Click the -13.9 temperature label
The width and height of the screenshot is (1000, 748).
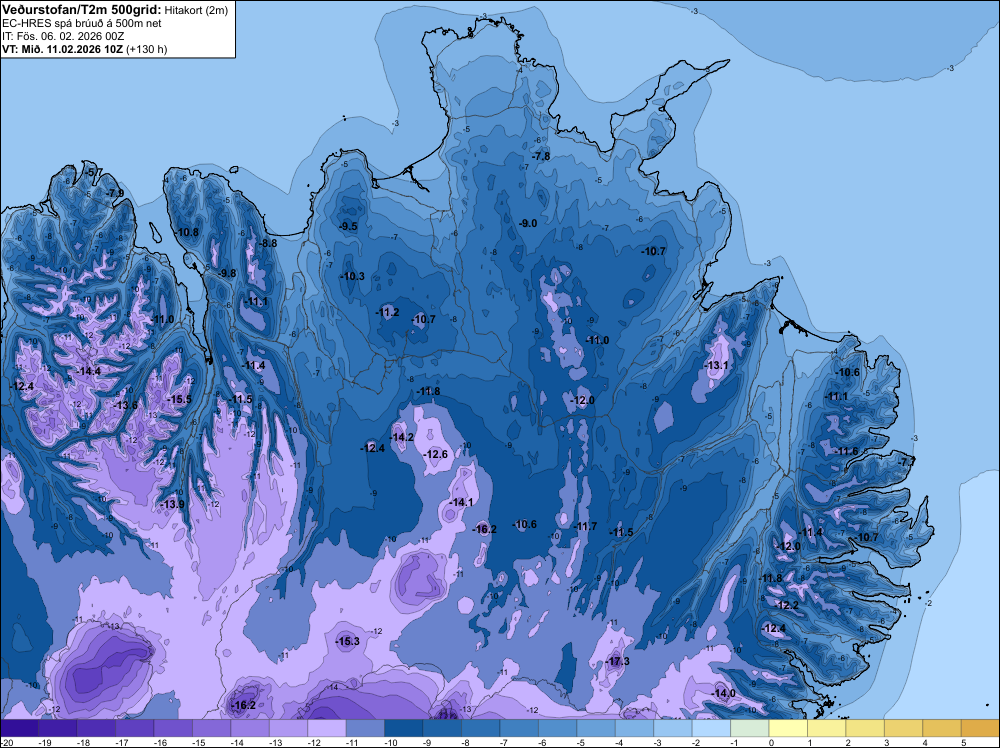click(x=173, y=504)
